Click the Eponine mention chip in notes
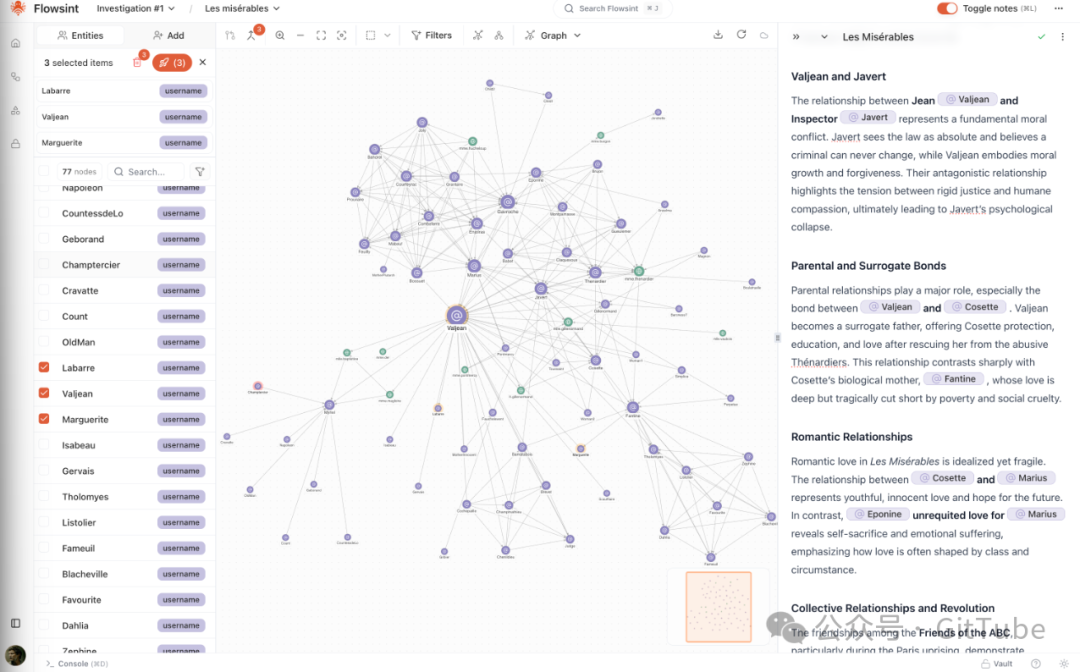 pyautogui.click(x=878, y=514)
